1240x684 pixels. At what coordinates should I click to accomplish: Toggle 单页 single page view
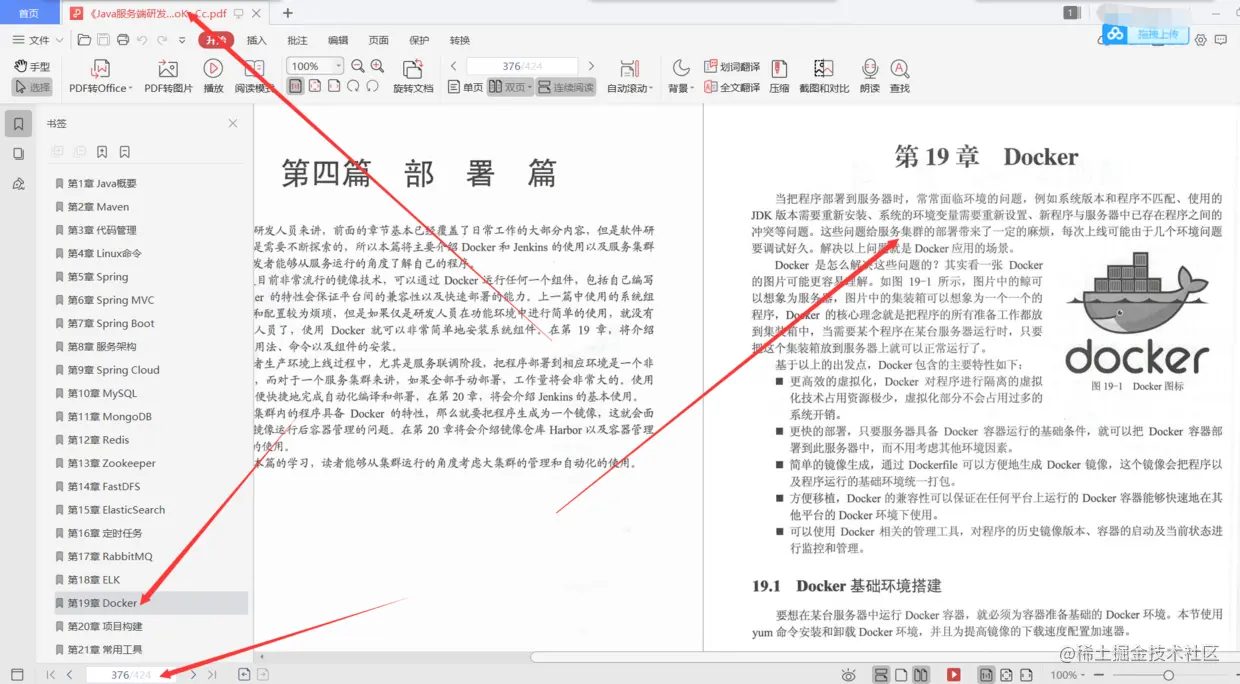coord(466,87)
